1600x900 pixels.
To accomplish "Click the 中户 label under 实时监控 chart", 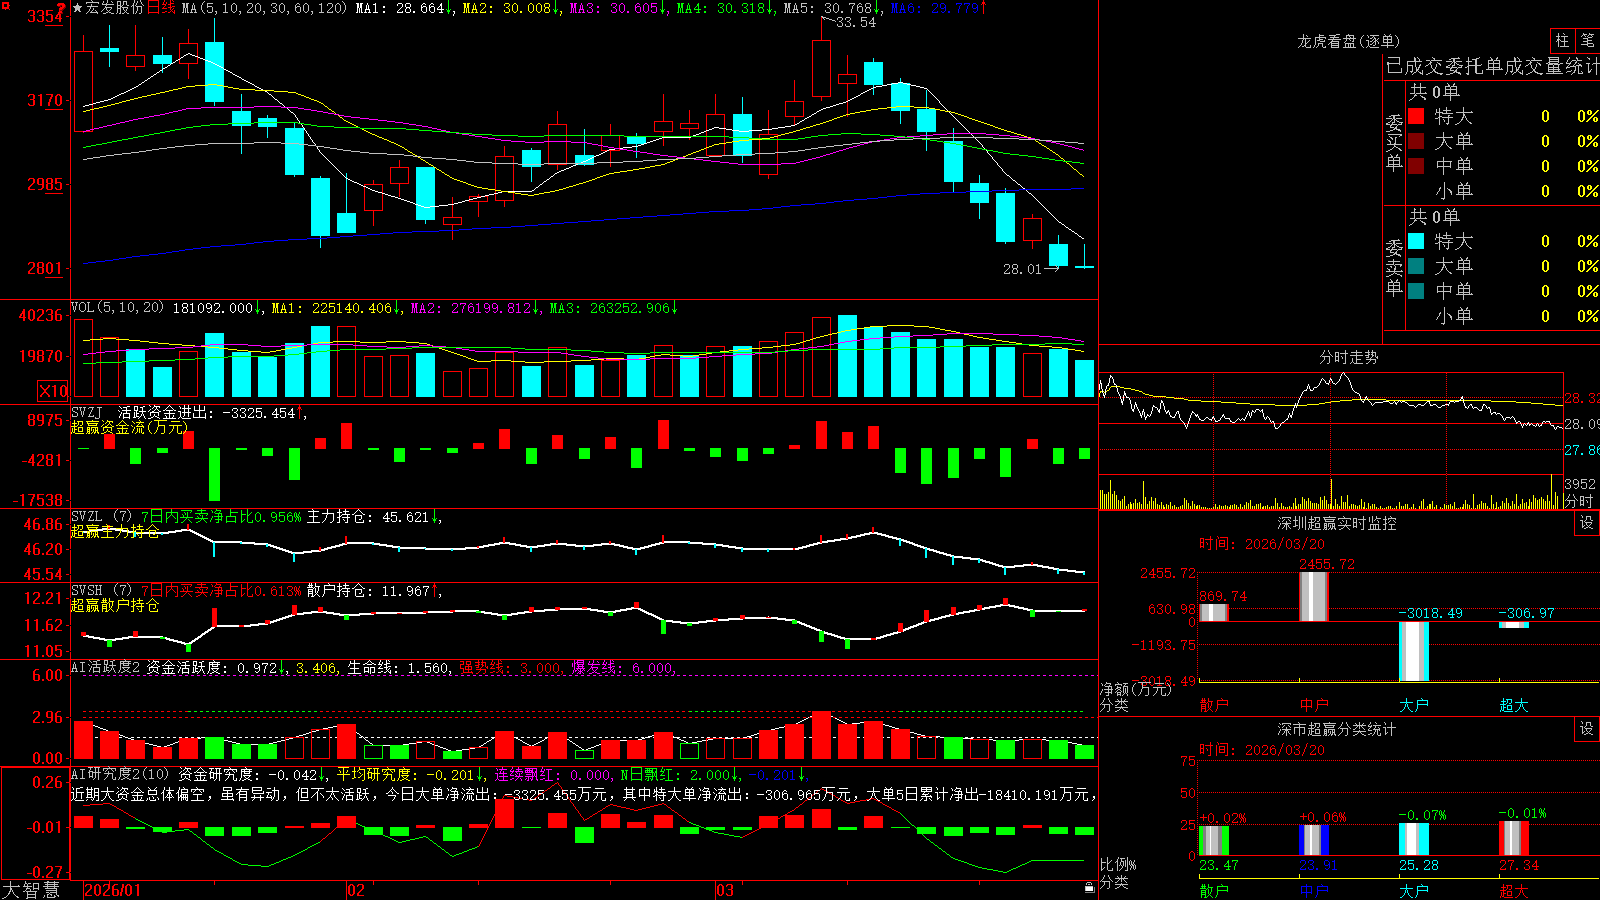I will click(1314, 705).
